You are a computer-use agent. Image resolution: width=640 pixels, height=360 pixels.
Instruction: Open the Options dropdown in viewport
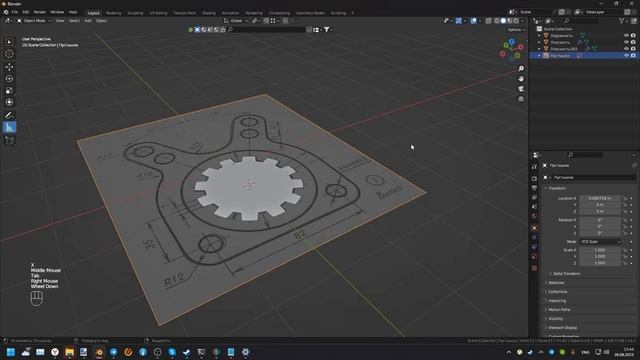coord(516,30)
